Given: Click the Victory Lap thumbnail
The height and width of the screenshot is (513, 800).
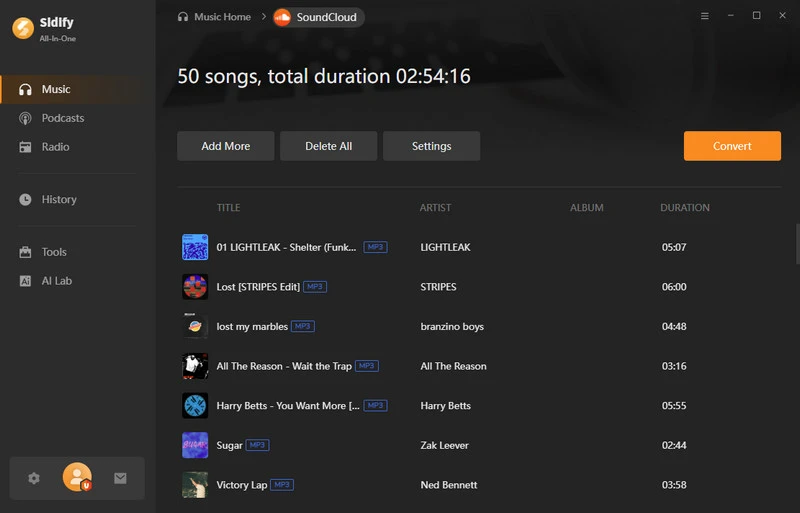Looking at the screenshot, I should pyautogui.click(x=195, y=485).
